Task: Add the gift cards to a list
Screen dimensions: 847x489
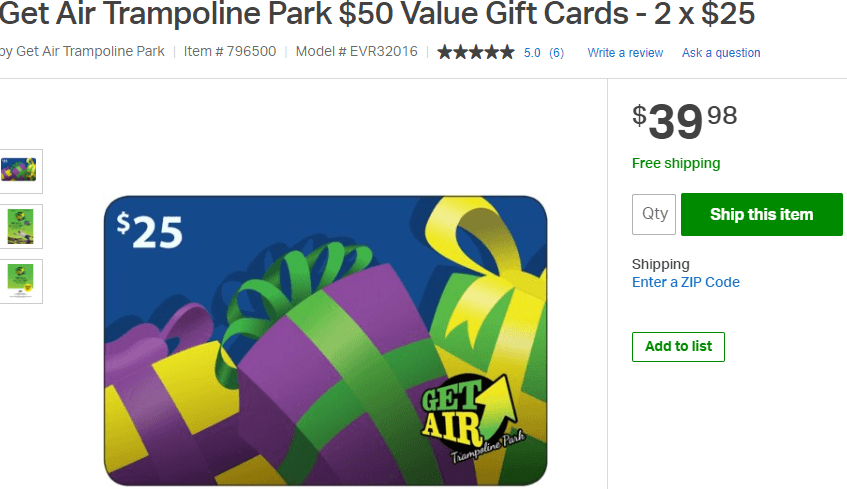Action: 678,346
